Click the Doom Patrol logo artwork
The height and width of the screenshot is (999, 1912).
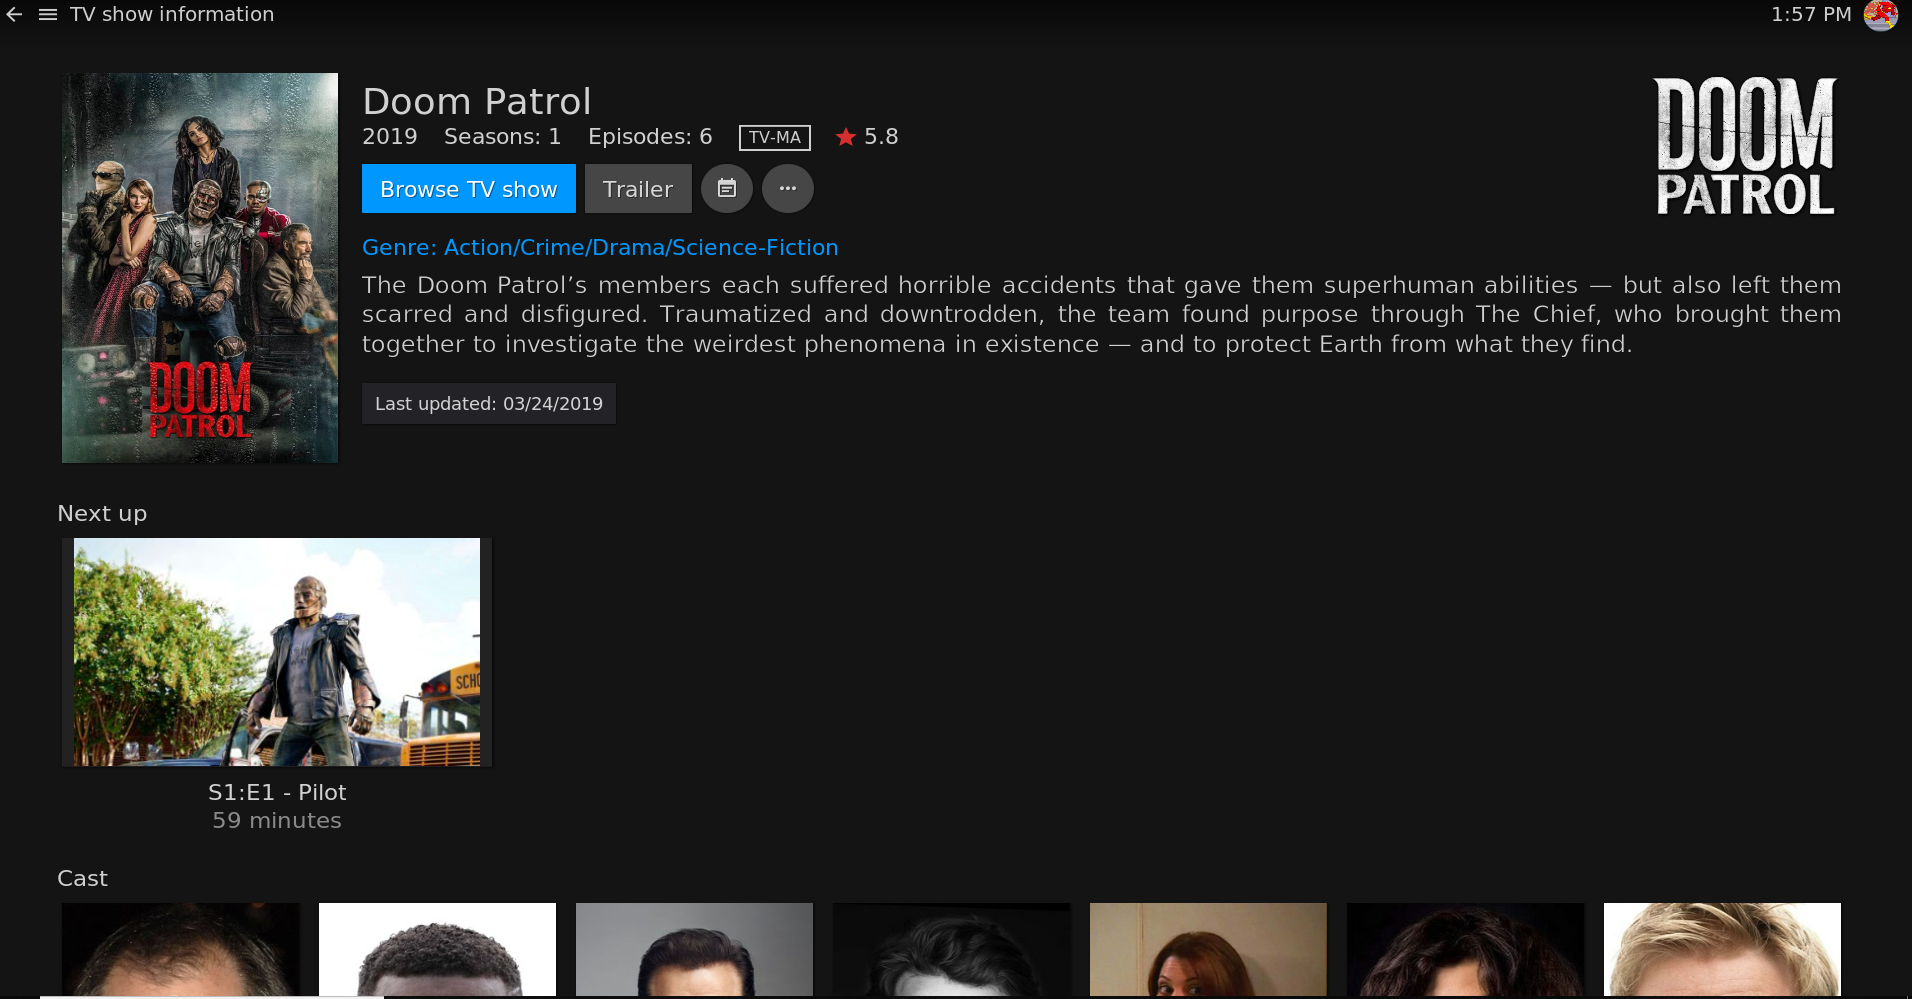click(1746, 146)
